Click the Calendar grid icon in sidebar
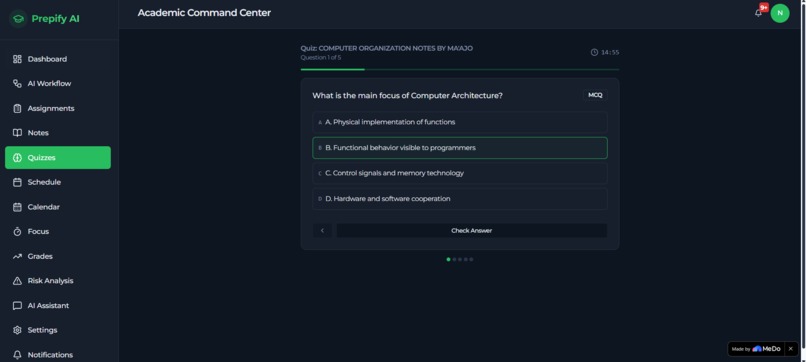 (17, 207)
